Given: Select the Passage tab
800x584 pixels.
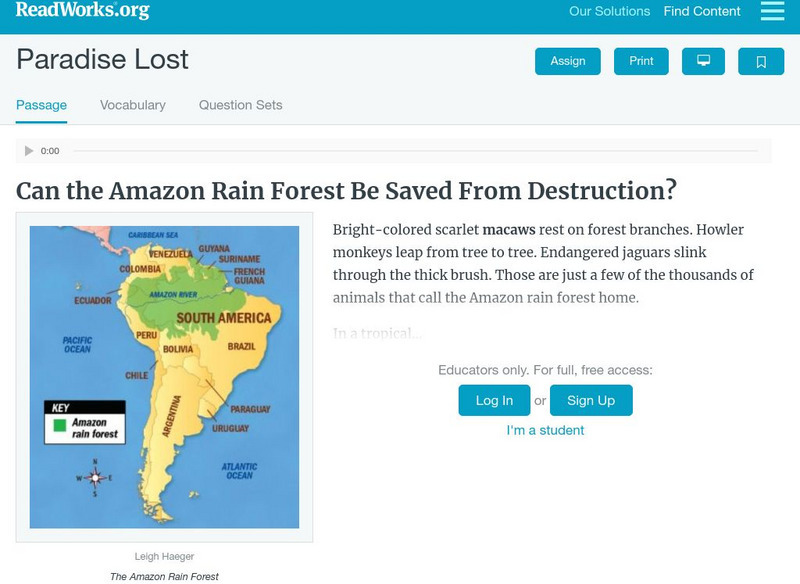Looking at the screenshot, I should click(42, 105).
